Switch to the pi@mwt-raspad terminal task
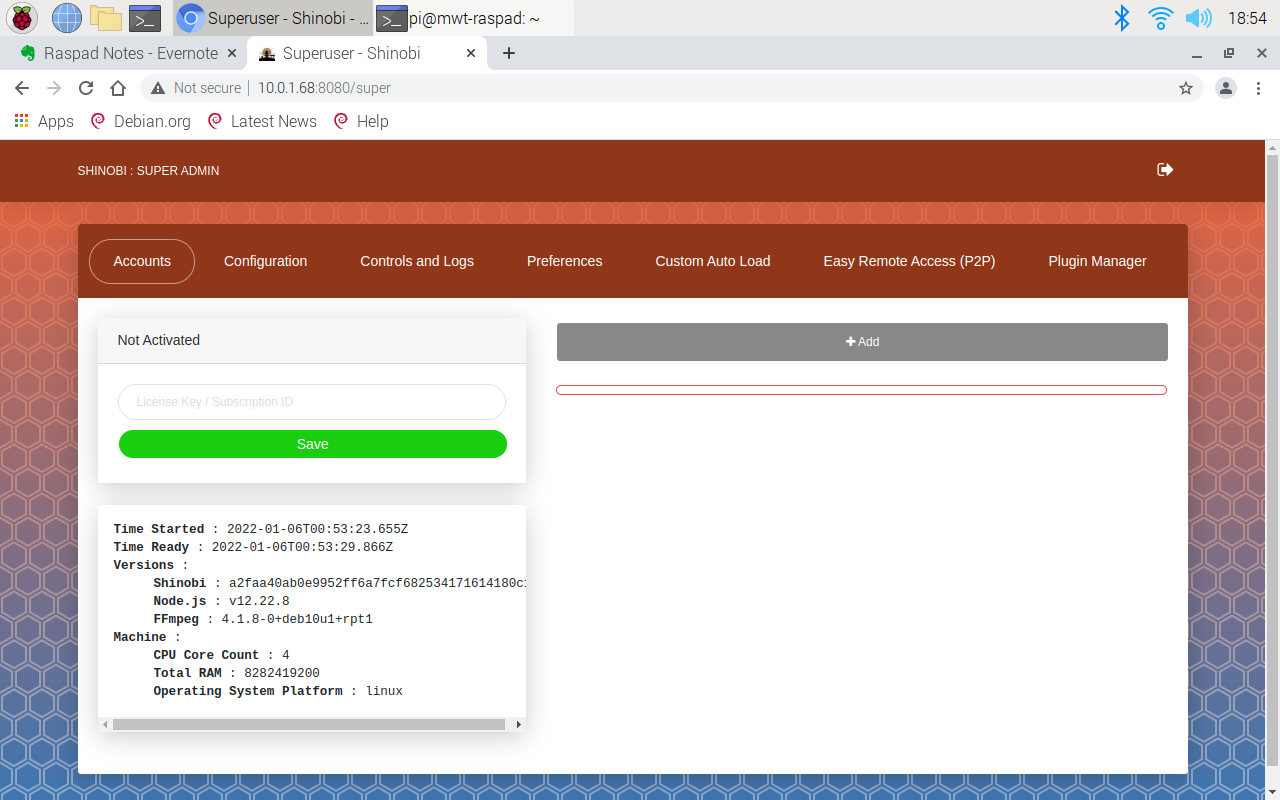 pos(474,18)
